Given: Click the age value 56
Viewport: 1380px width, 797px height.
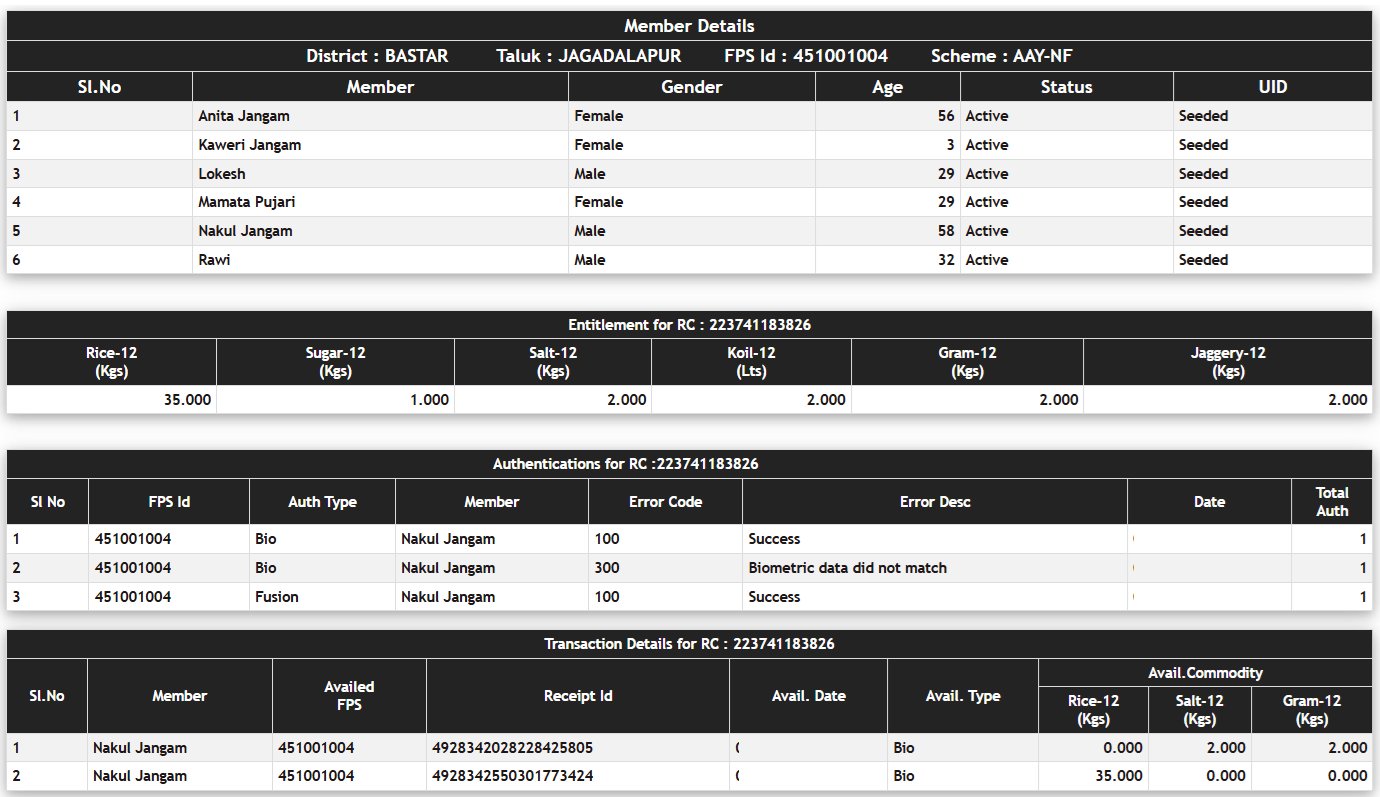Looking at the screenshot, I should 945,116.
